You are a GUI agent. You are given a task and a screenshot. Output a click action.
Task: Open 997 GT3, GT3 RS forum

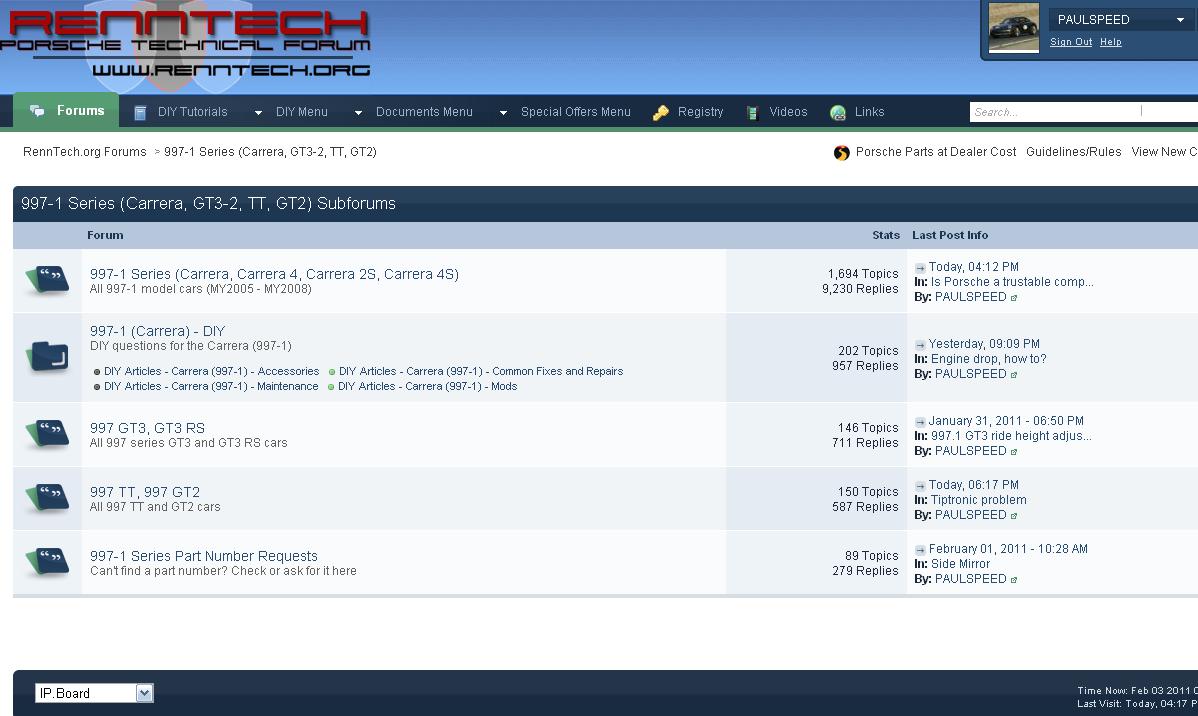pyautogui.click(x=147, y=428)
